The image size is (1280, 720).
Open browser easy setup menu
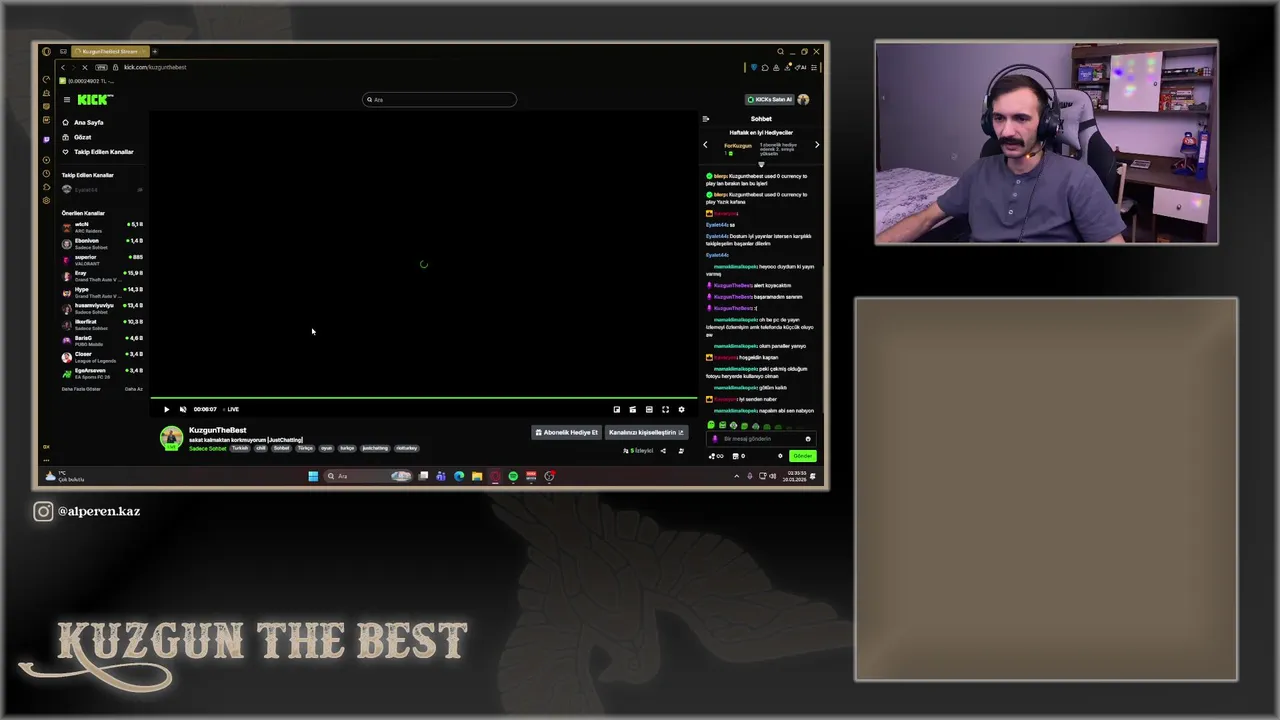[x=815, y=67]
